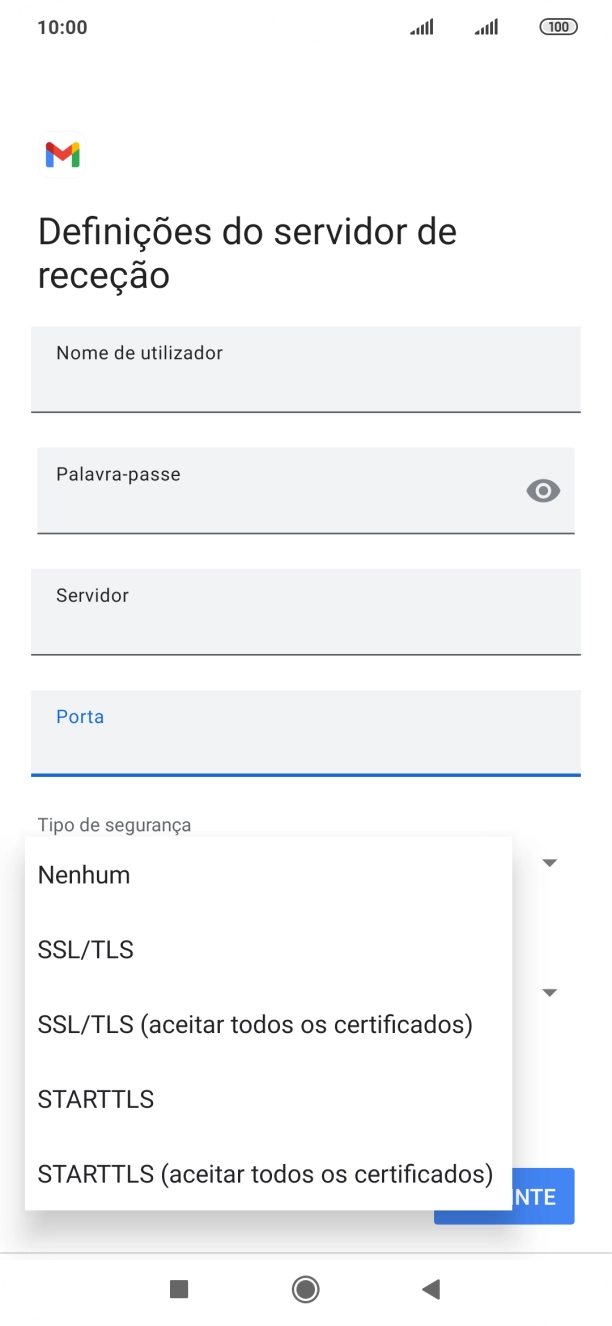Open the Tipo de segurança dropdown arrow
612x1326 pixels.
(x=549, y=861)
